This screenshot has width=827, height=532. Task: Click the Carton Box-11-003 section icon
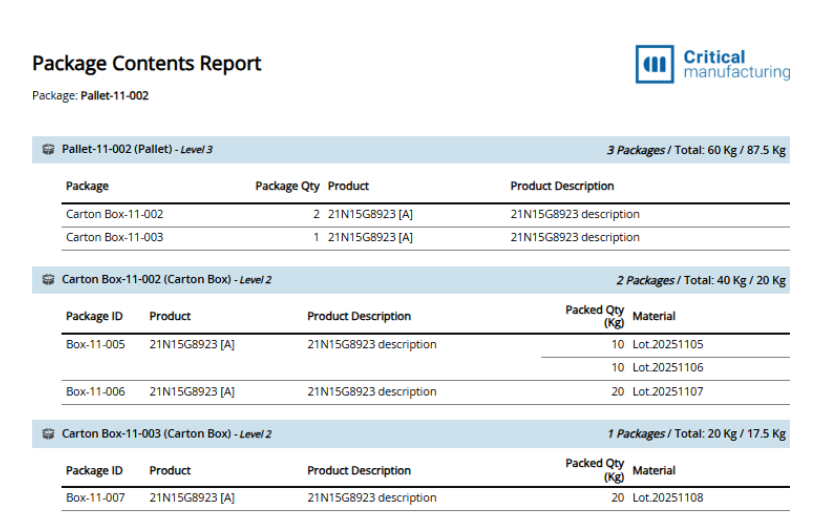[48, 434]
